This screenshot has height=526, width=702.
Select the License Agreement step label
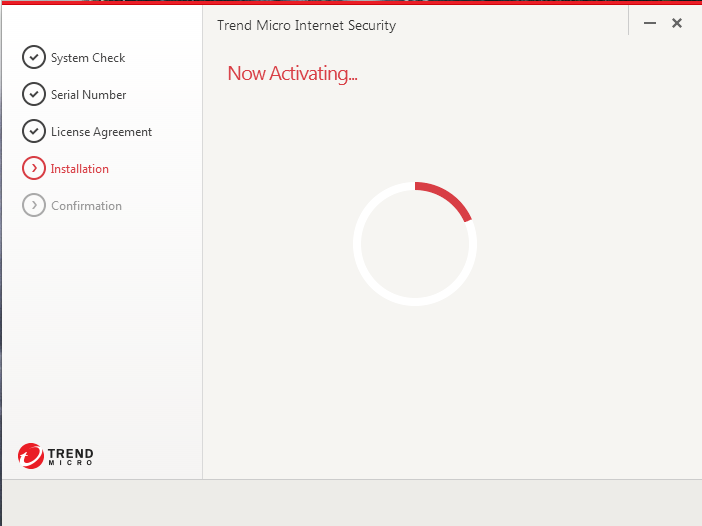(x=101, y=132)
